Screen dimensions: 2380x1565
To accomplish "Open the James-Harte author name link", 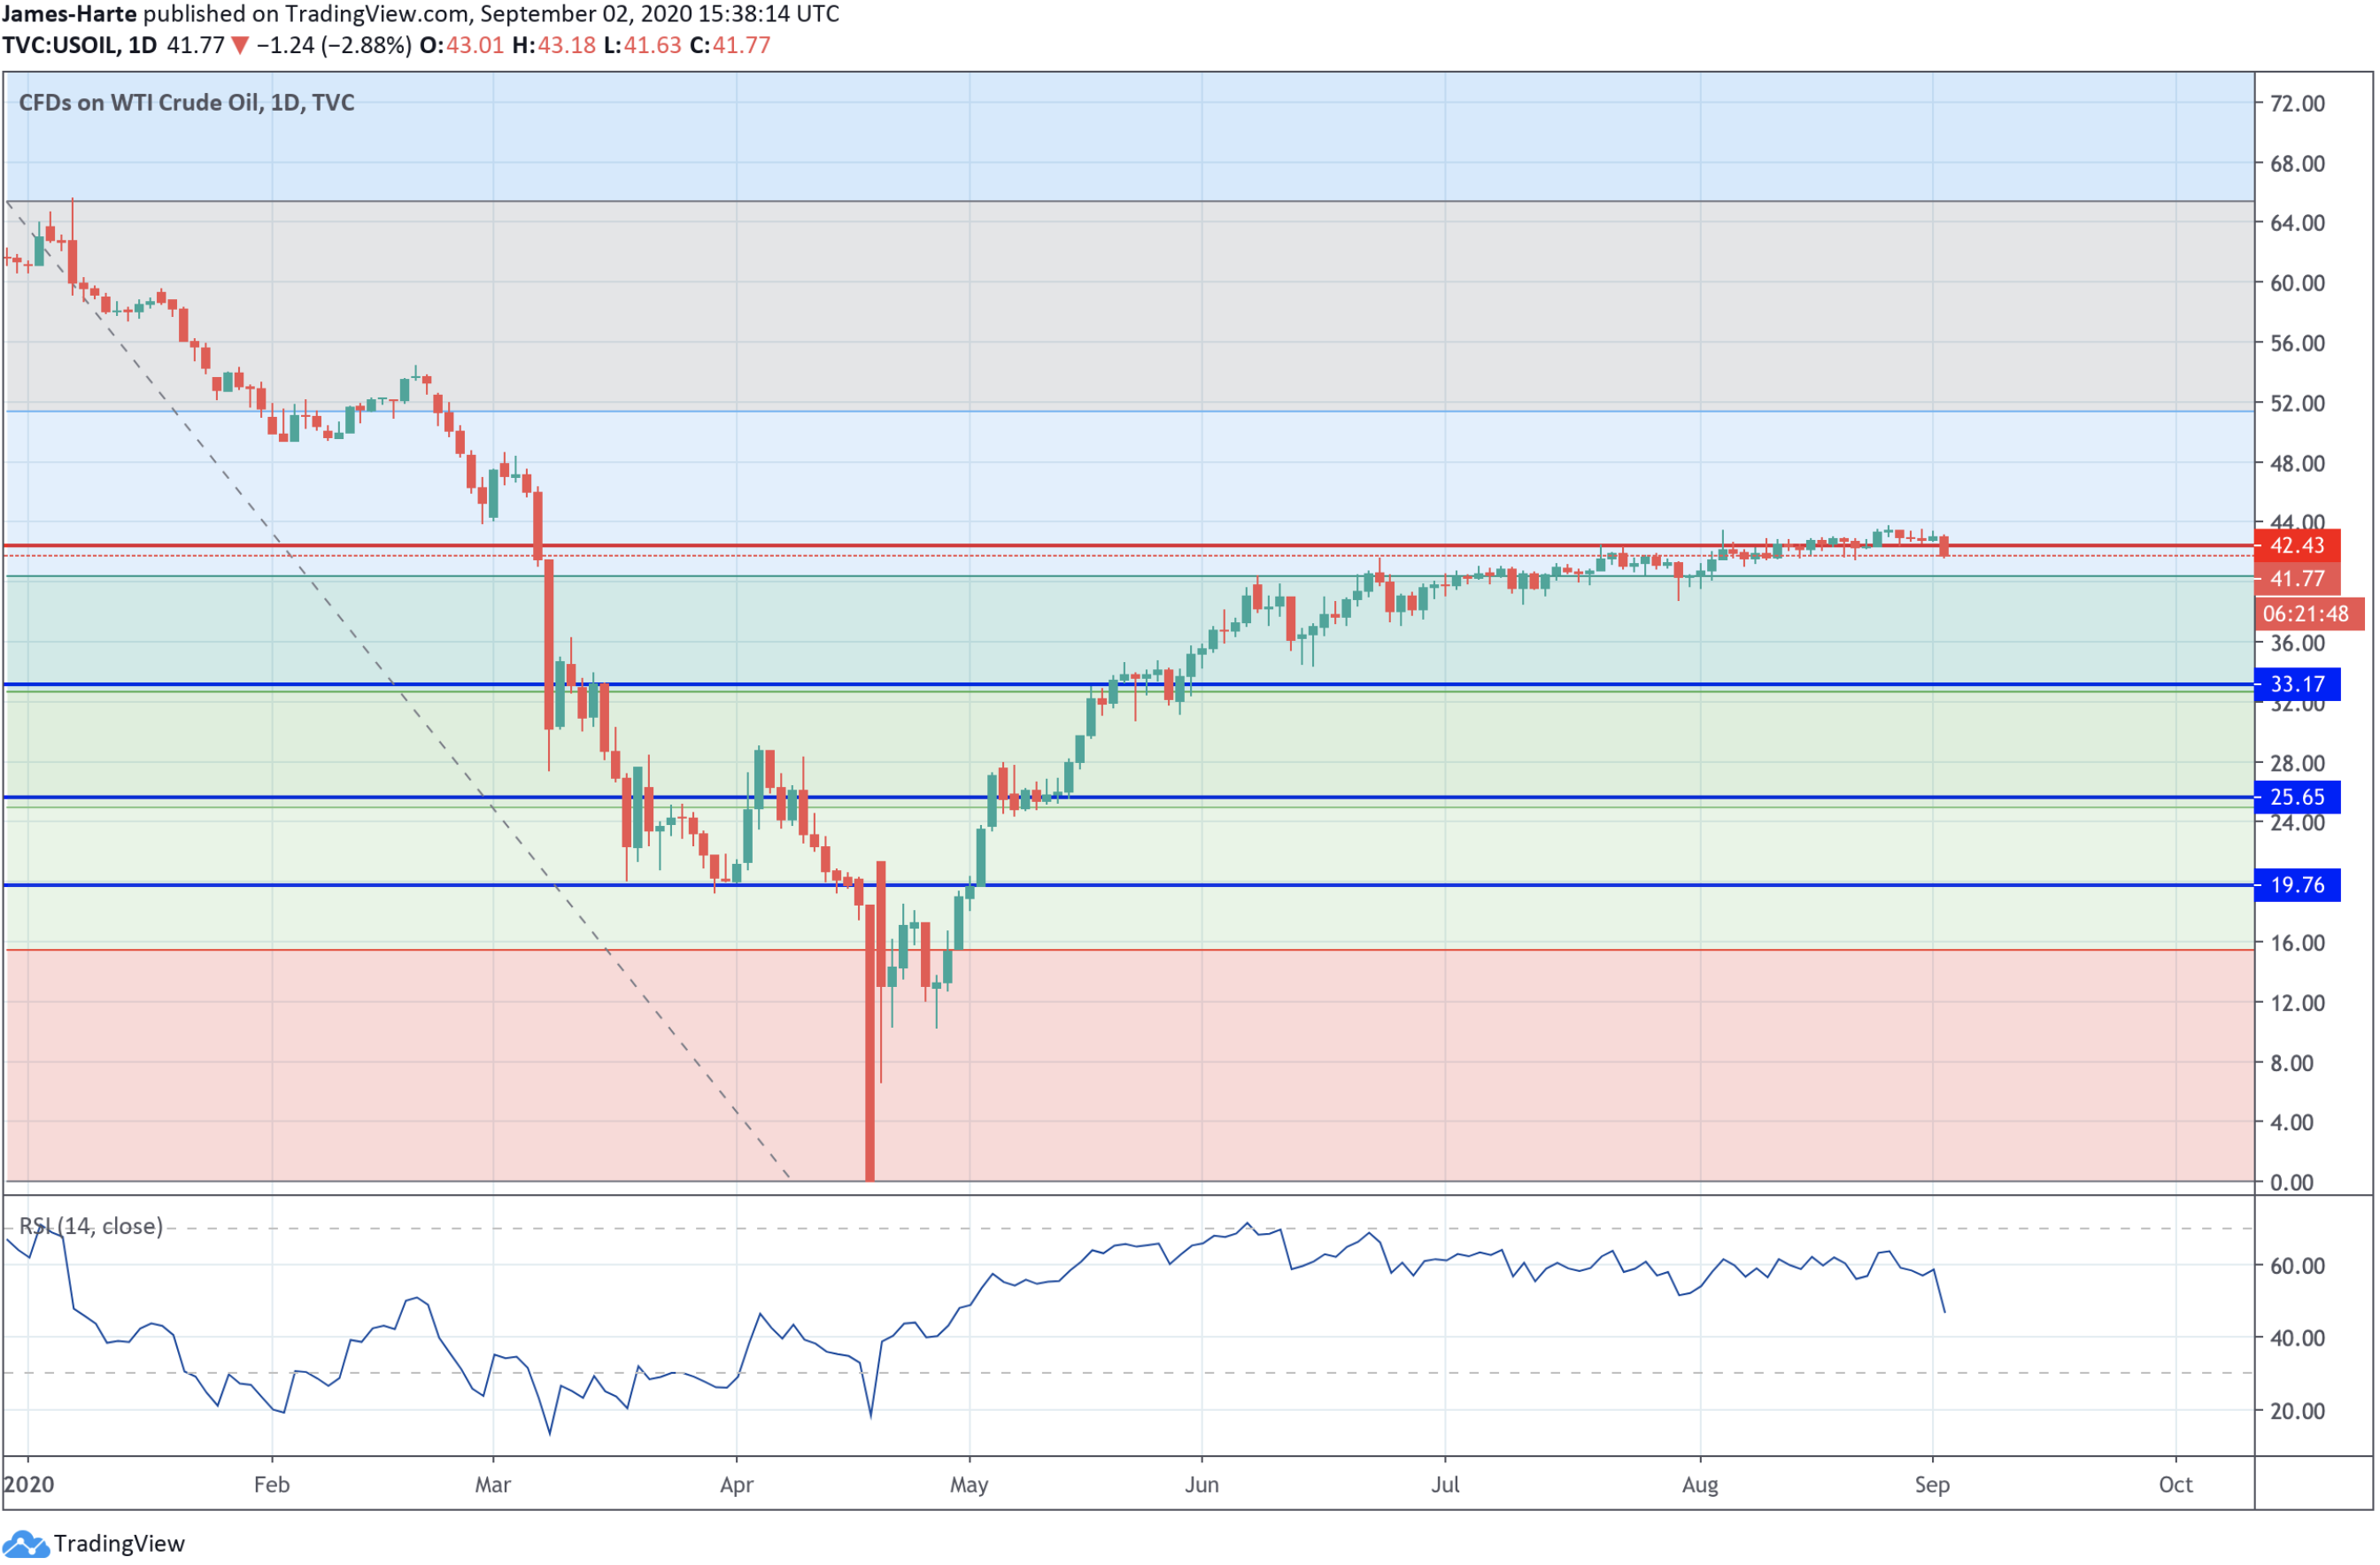I will coord(69,14).
